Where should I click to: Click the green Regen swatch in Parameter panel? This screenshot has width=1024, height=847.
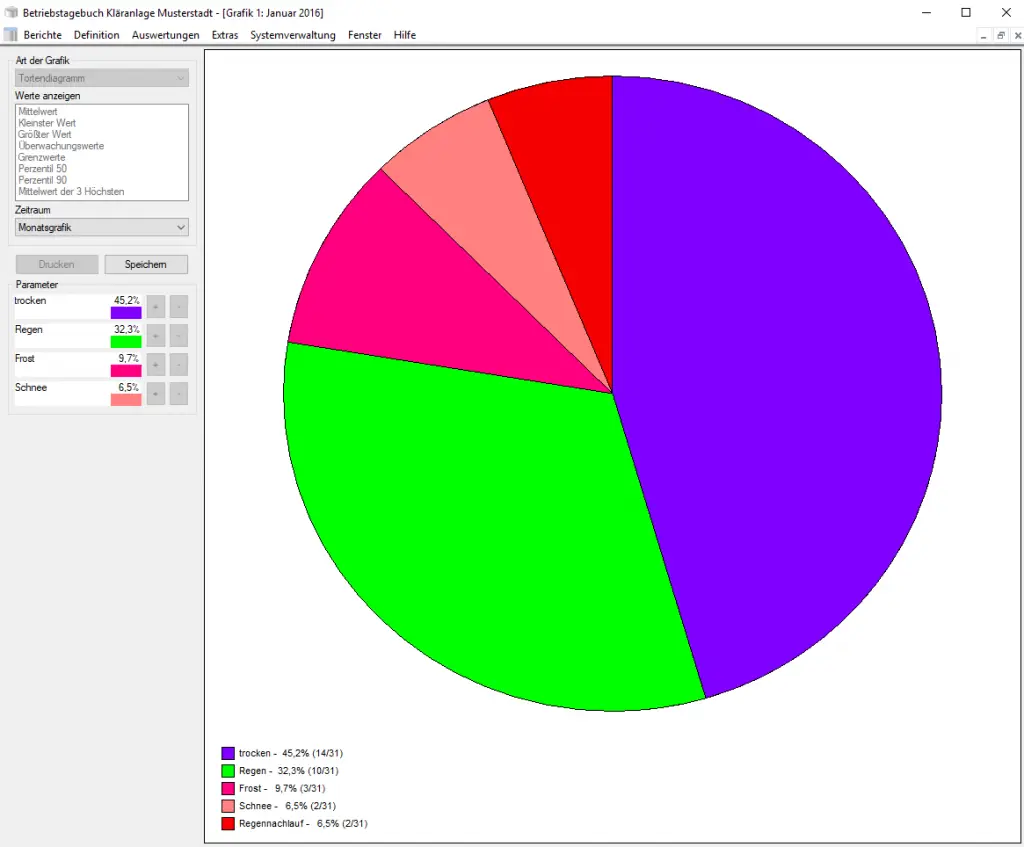point(126,342)
